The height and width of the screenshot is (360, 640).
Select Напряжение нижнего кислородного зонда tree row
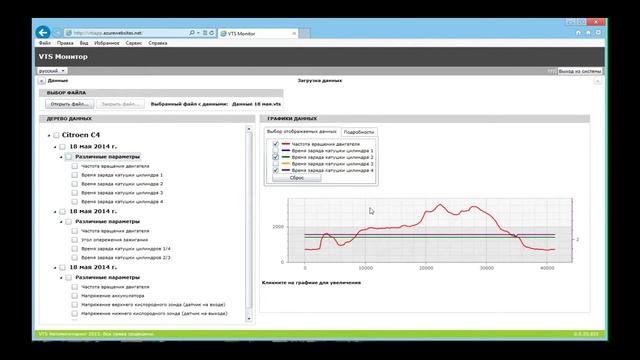point(154,313)
